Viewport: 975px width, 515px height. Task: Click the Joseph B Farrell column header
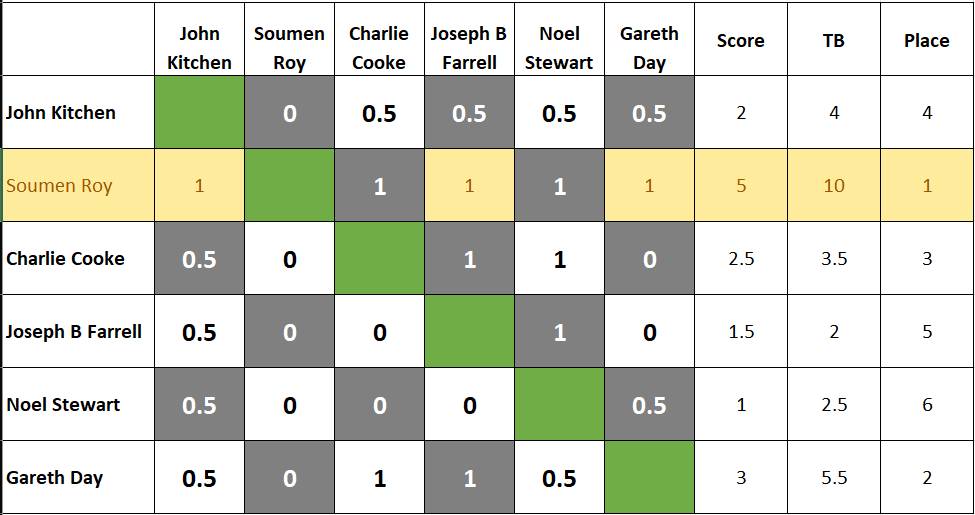pos(469,48)
